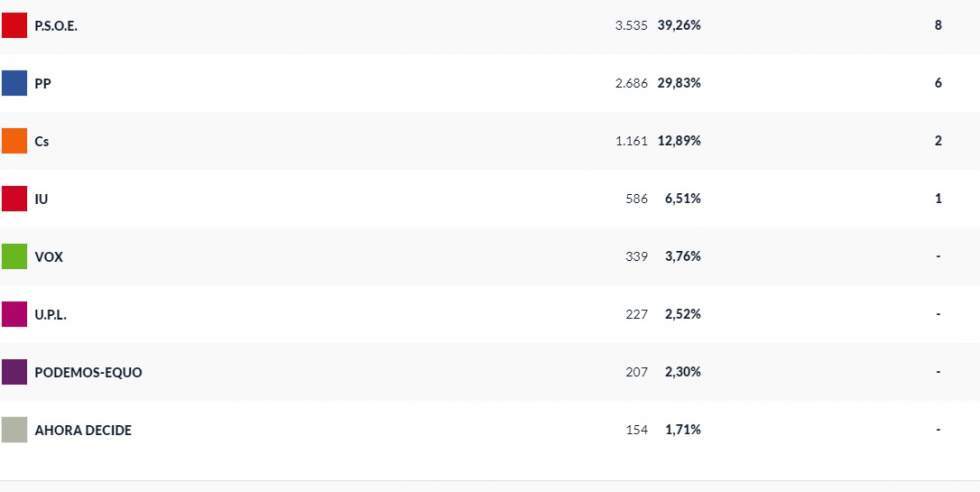The width and height of the screenshot is (980, 492).
Task: Open the VOX party label
Action: (49, 257)
